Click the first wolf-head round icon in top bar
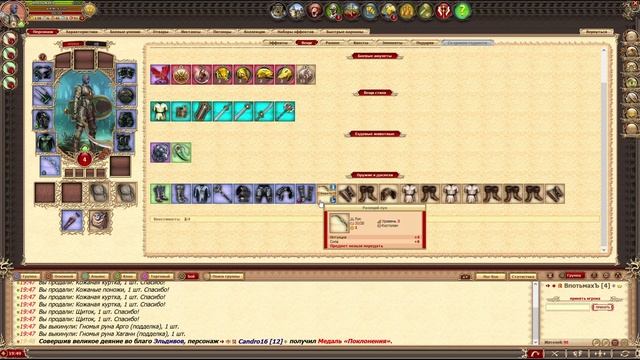This screenshot has height=360, width=640. [279, 11]
